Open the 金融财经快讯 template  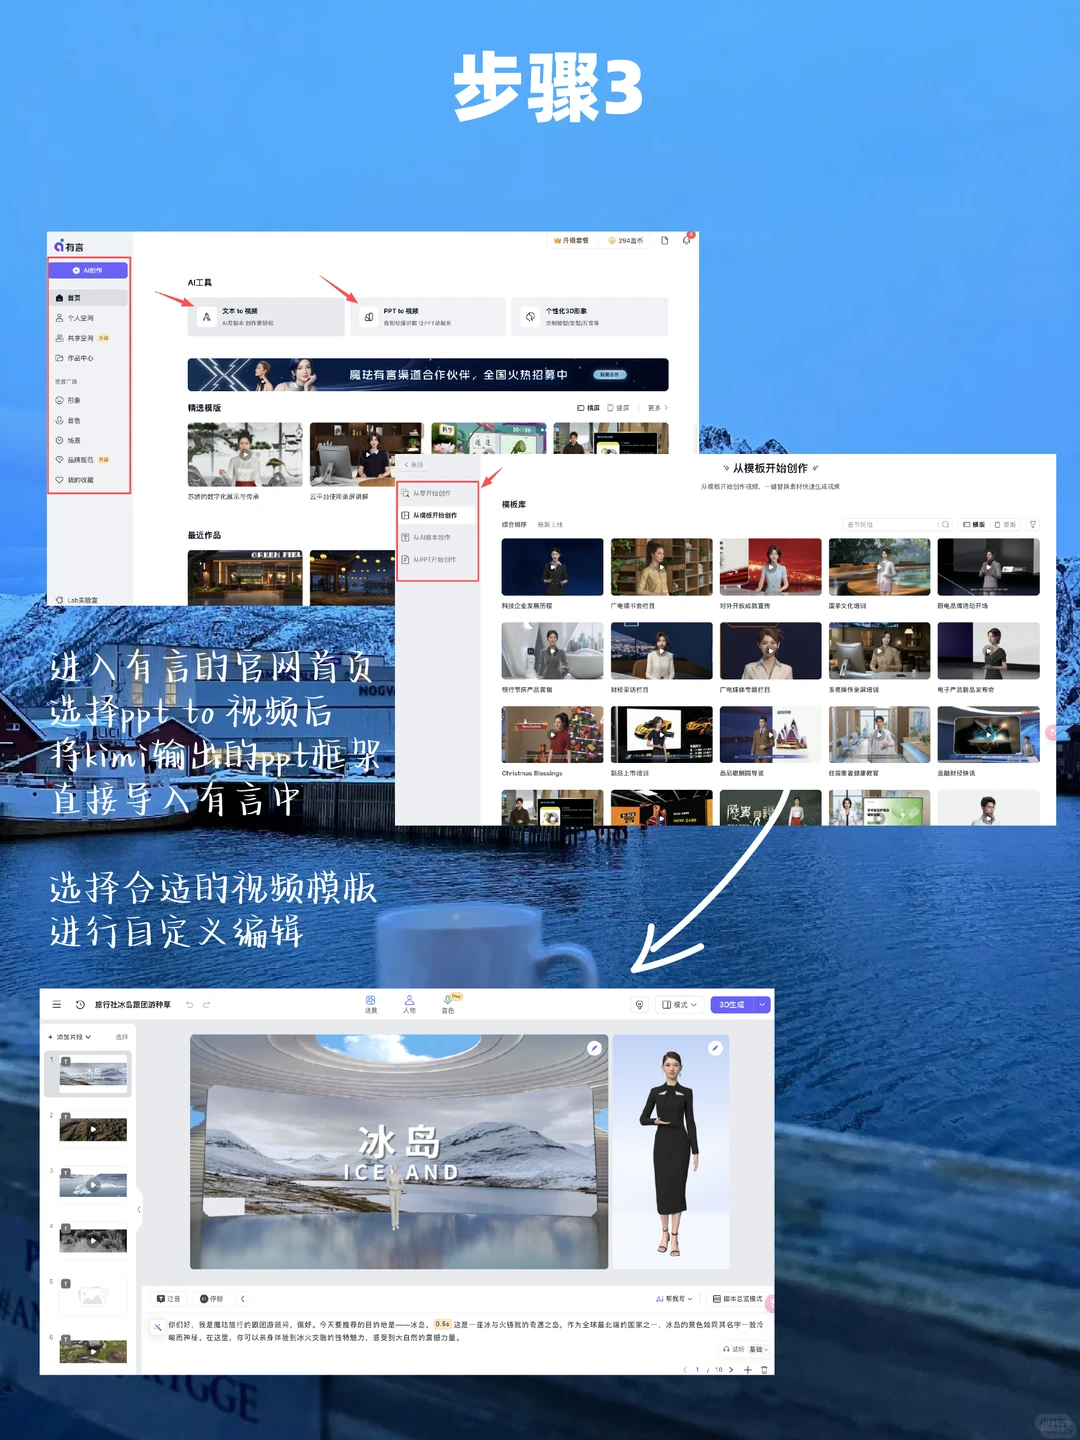tap(988, 735)
